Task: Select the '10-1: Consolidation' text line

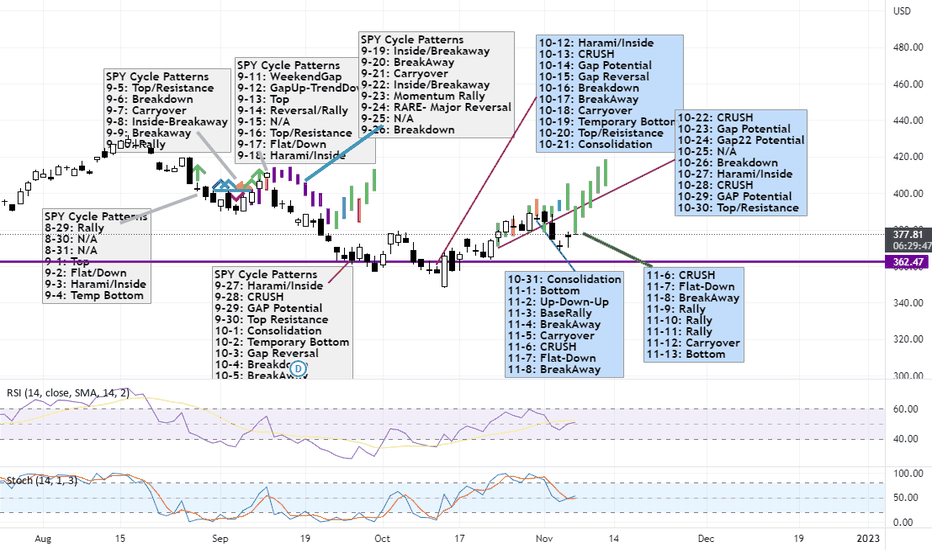Action: tap(268, 331)
